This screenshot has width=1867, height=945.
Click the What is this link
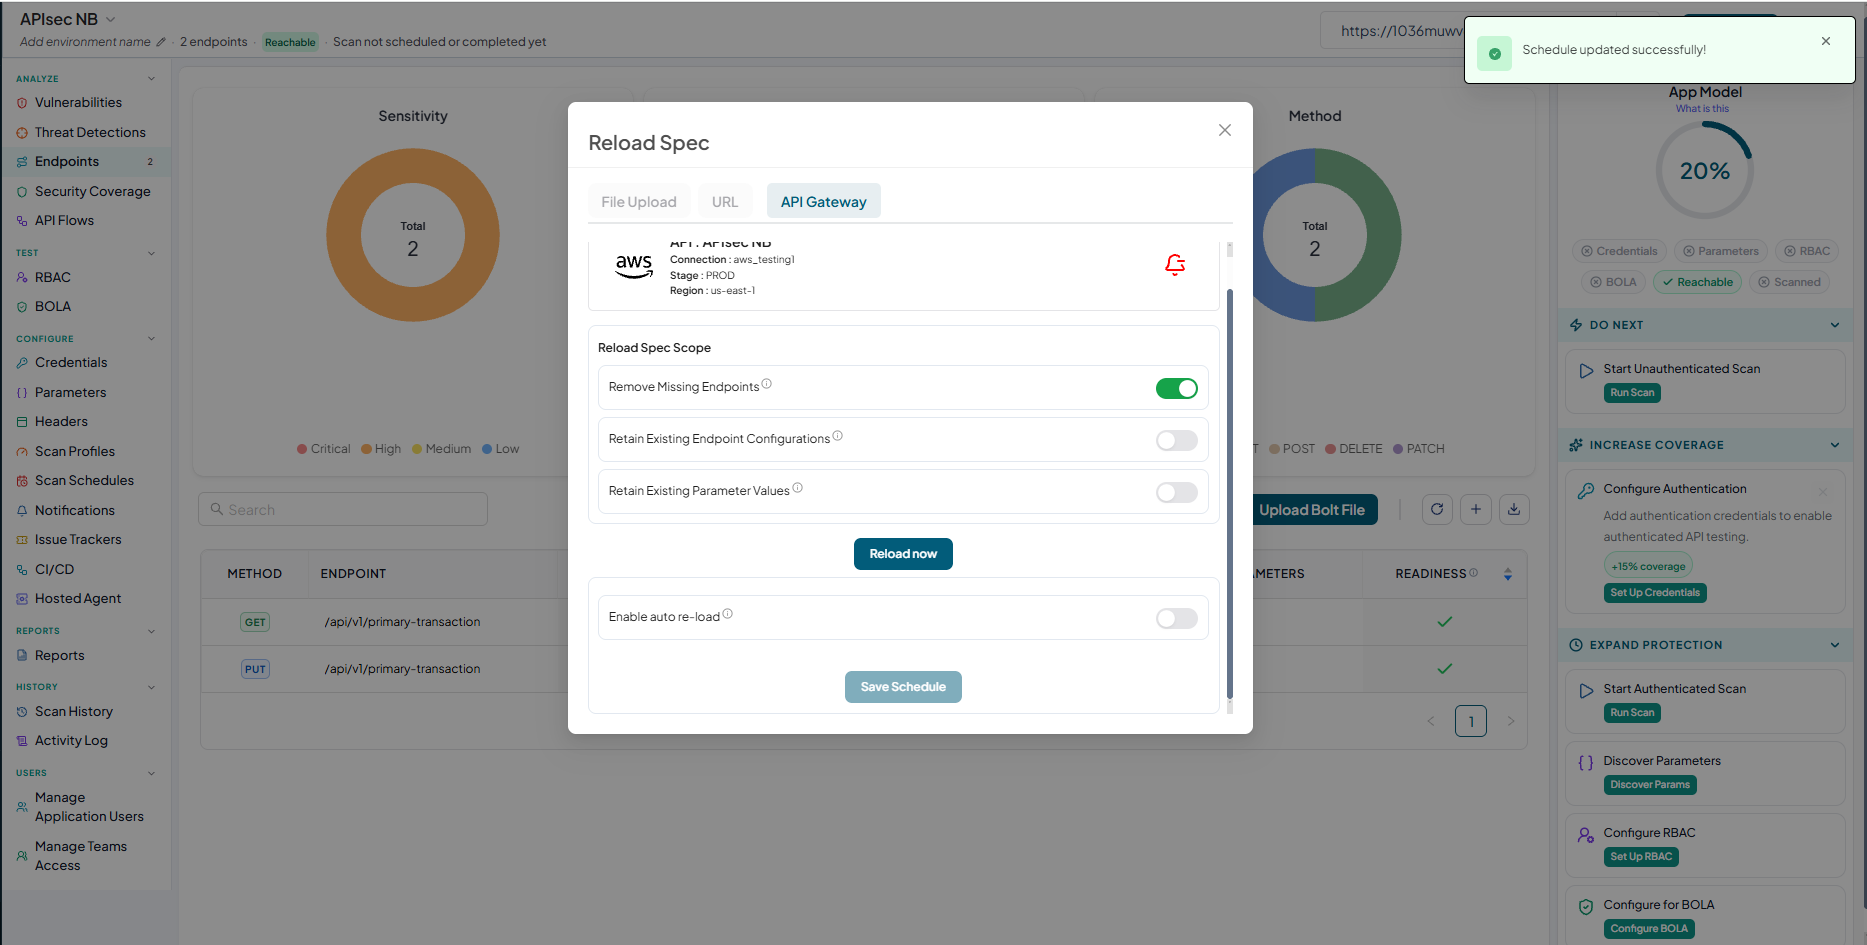coord(1702,108)
